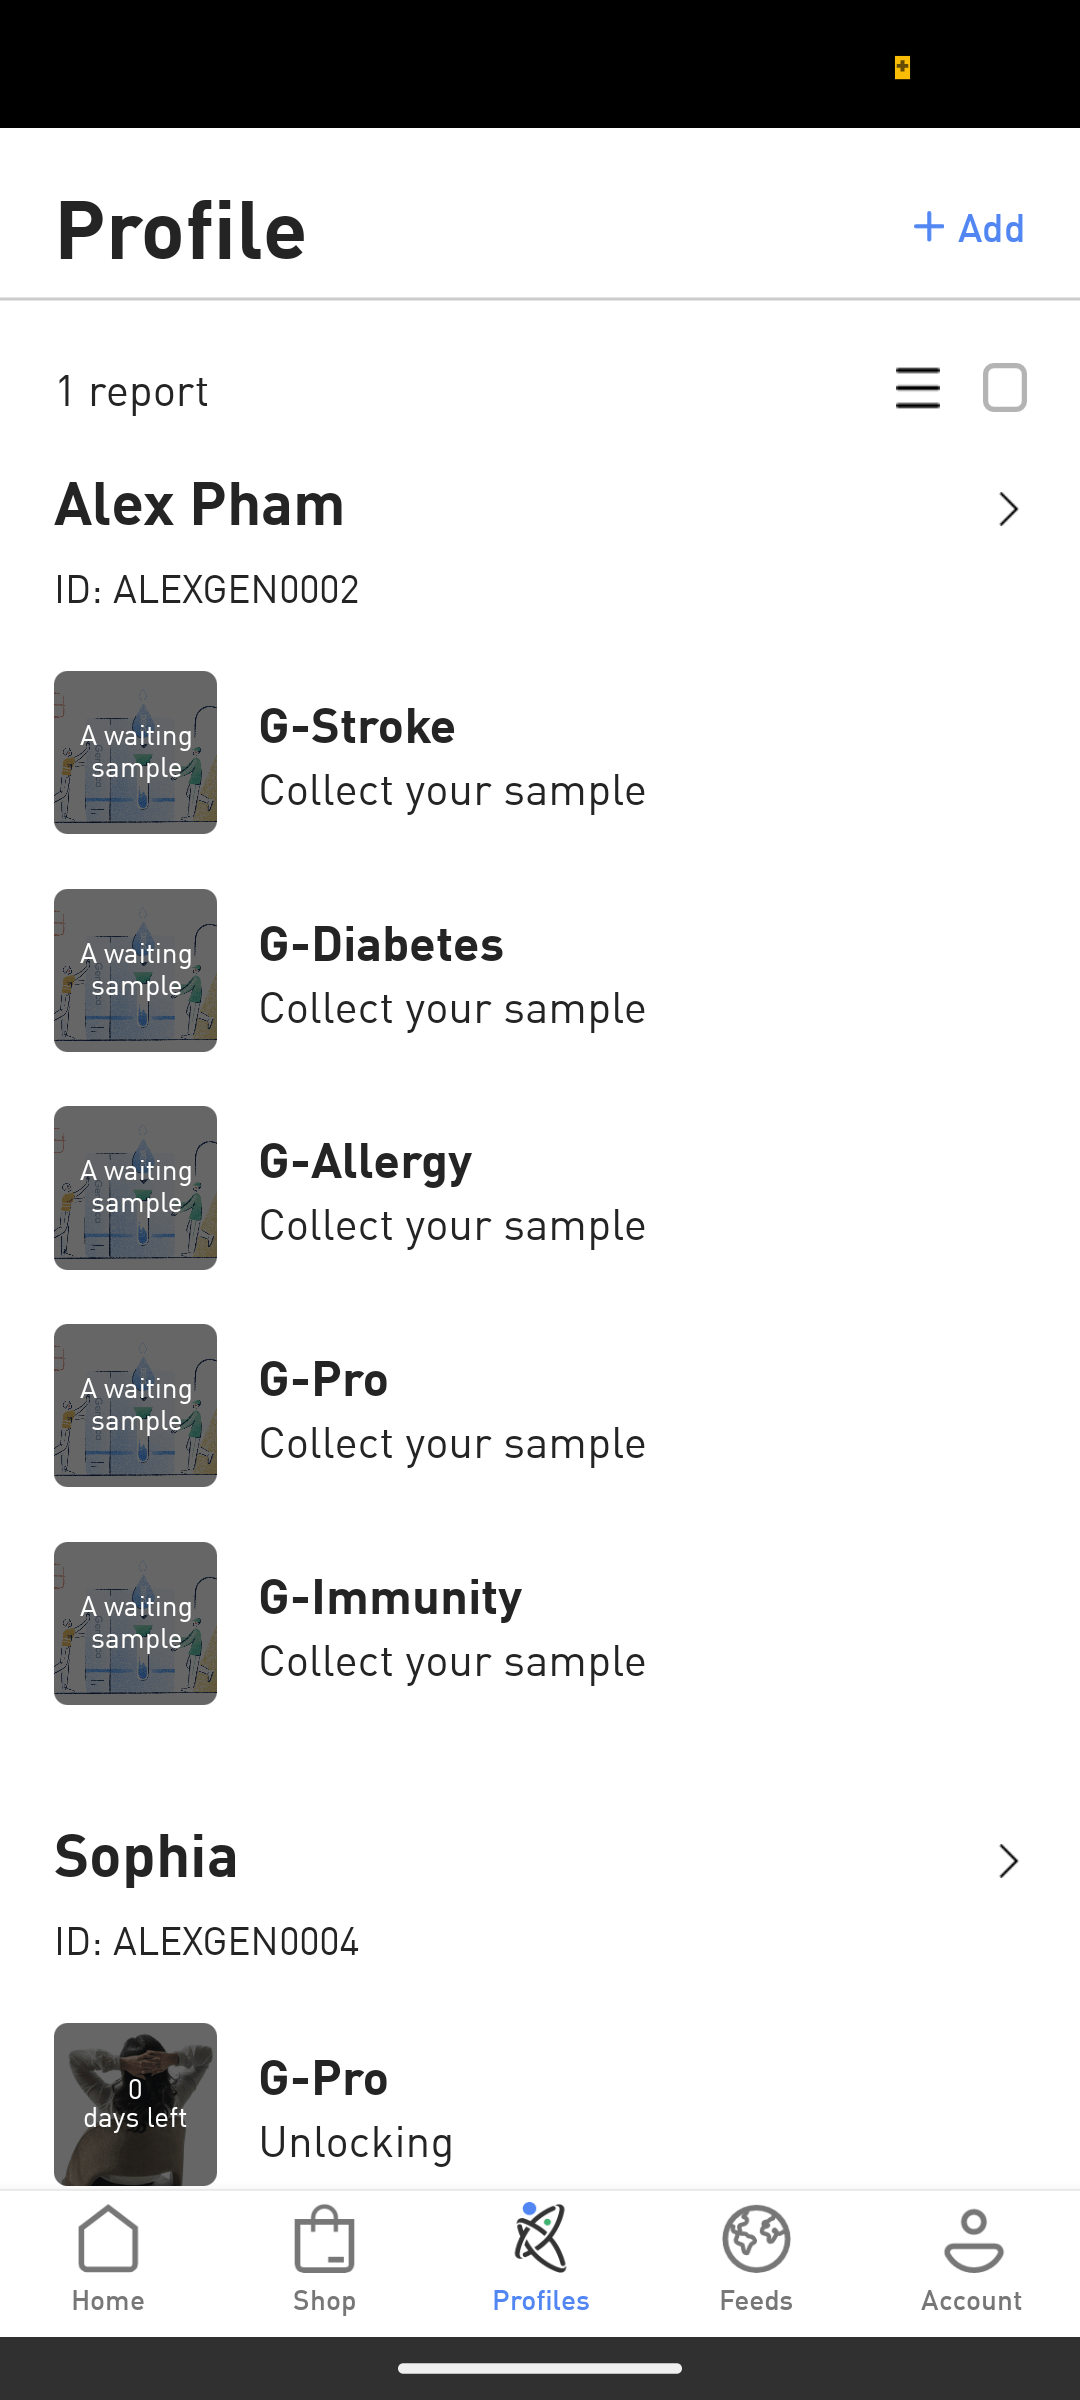This screenshot has width=1080, height=2400.
Task: Open the list view menu icon
Action: pos(917,388)
